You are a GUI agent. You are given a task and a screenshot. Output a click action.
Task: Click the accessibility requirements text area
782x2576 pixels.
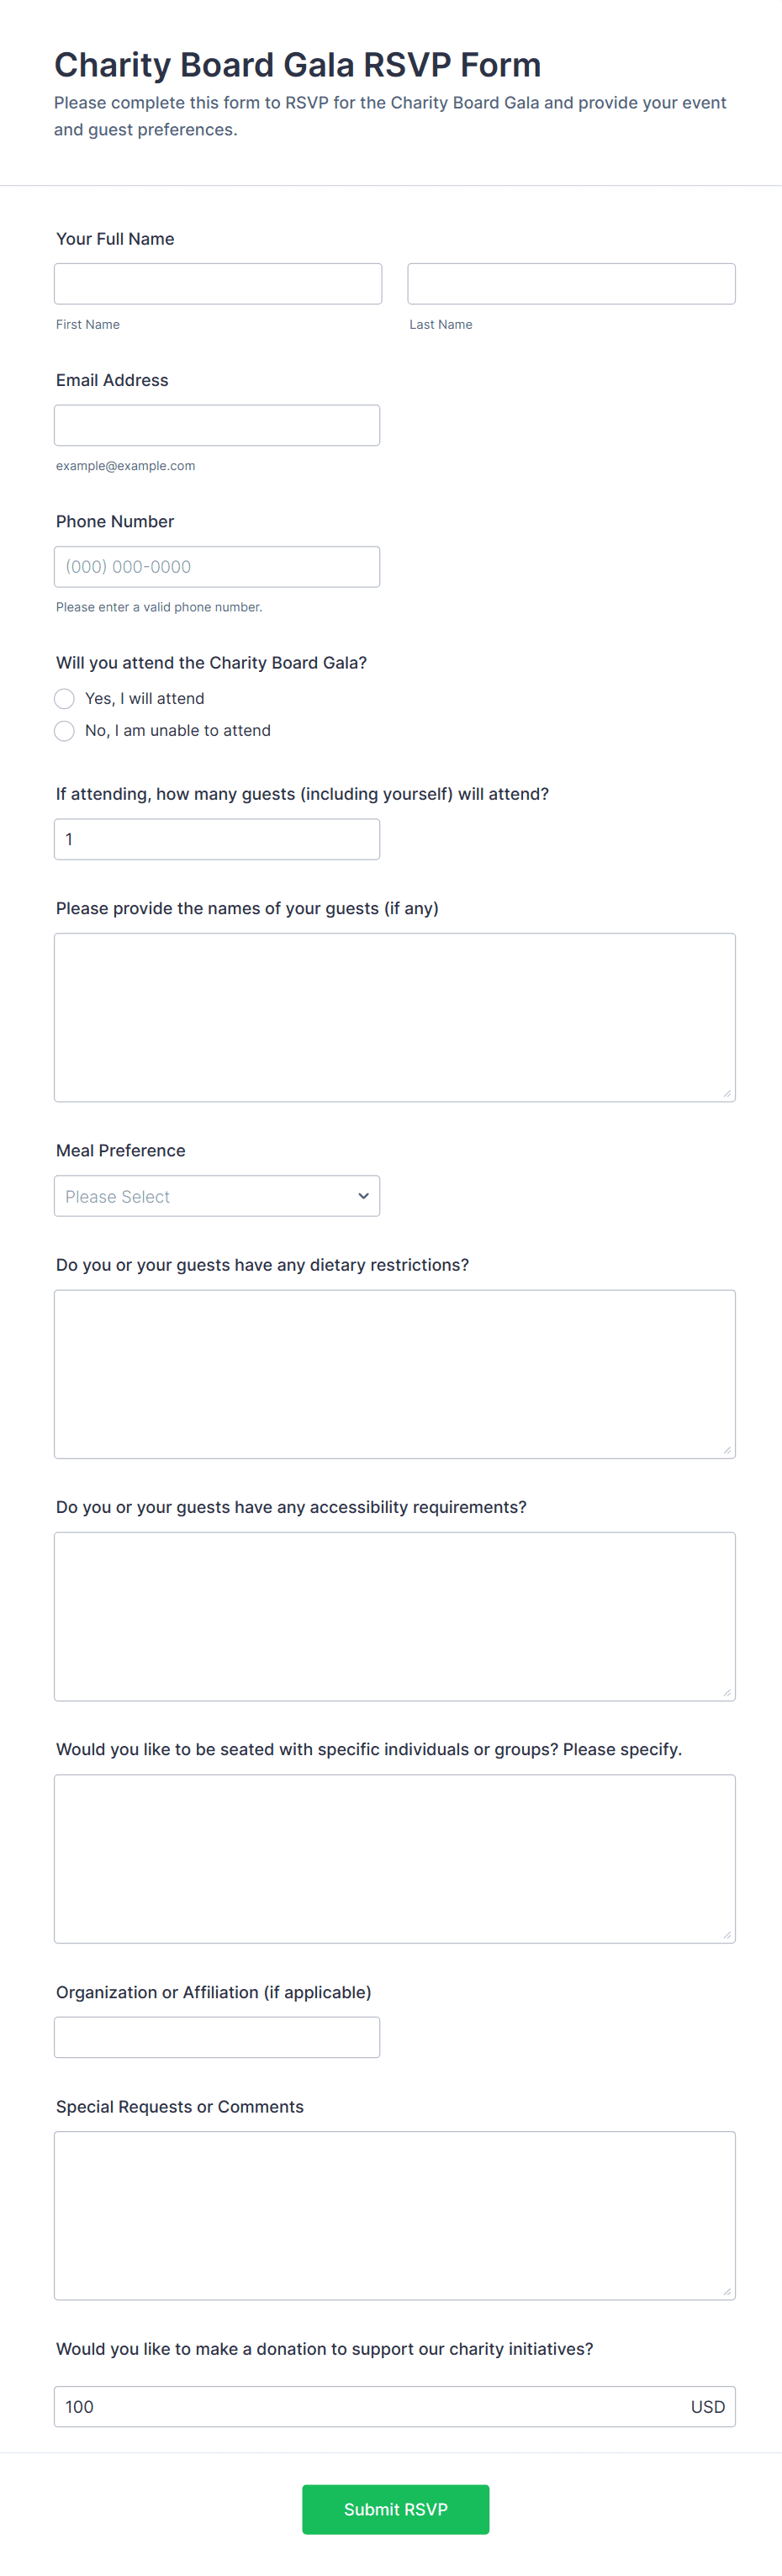(395, 1616)
